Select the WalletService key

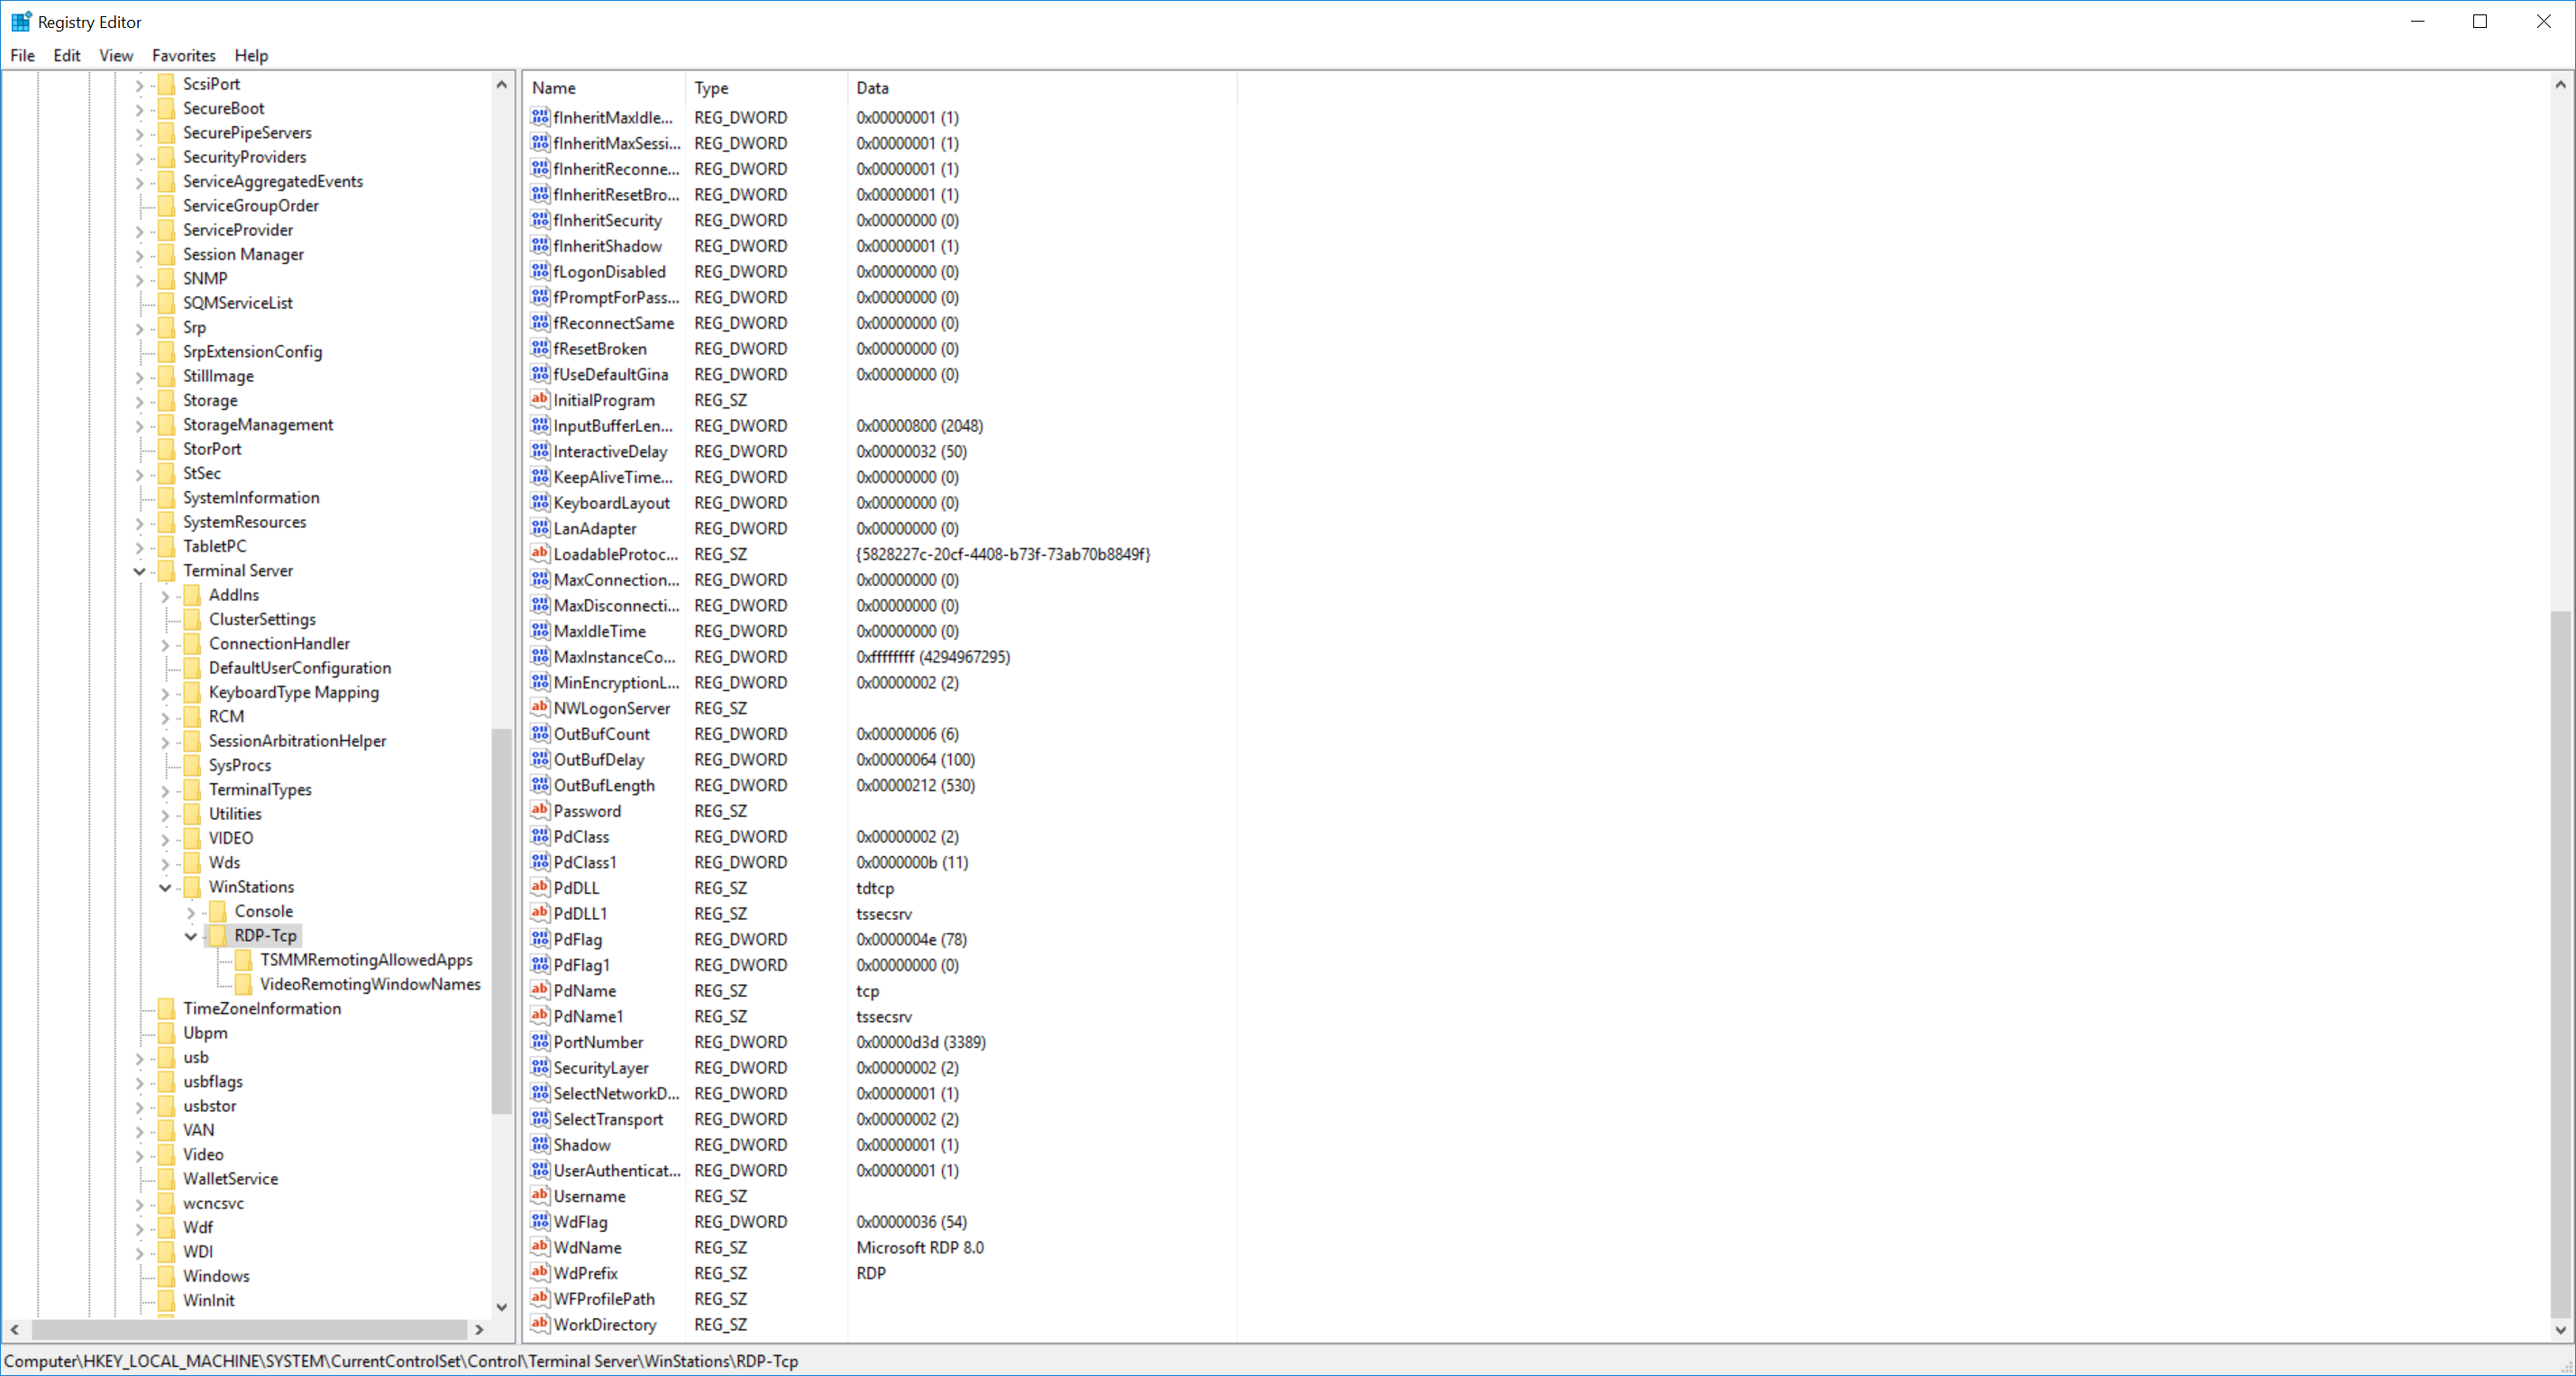coord(231,1178)
